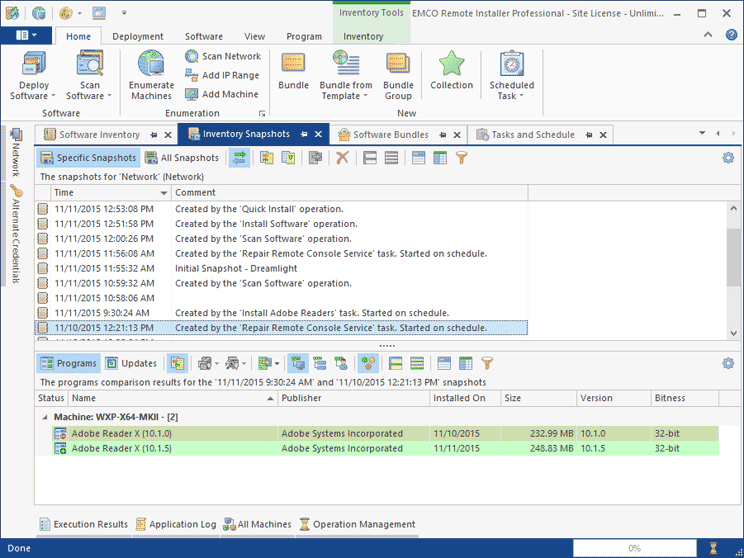Viewport: 744px width, 558px height.
Task: Switch to the Software Bundles tab
Action: point(390,135)
